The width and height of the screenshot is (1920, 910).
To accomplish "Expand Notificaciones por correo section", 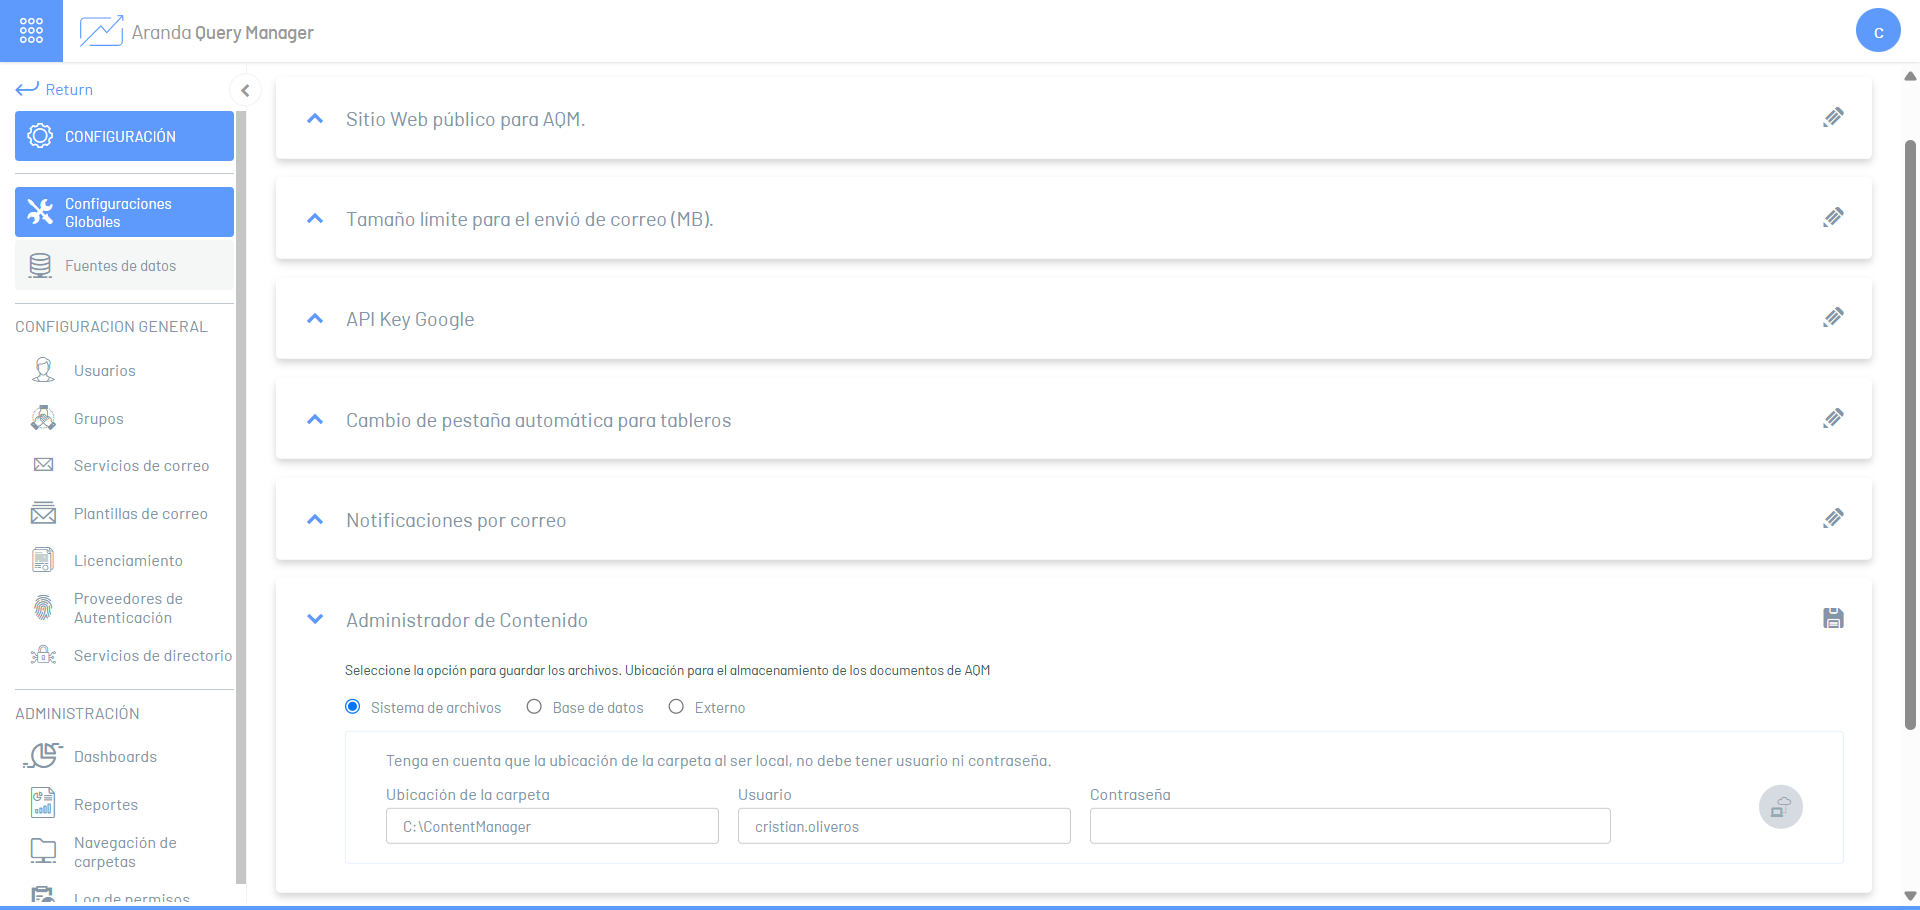I will point(315,520).
